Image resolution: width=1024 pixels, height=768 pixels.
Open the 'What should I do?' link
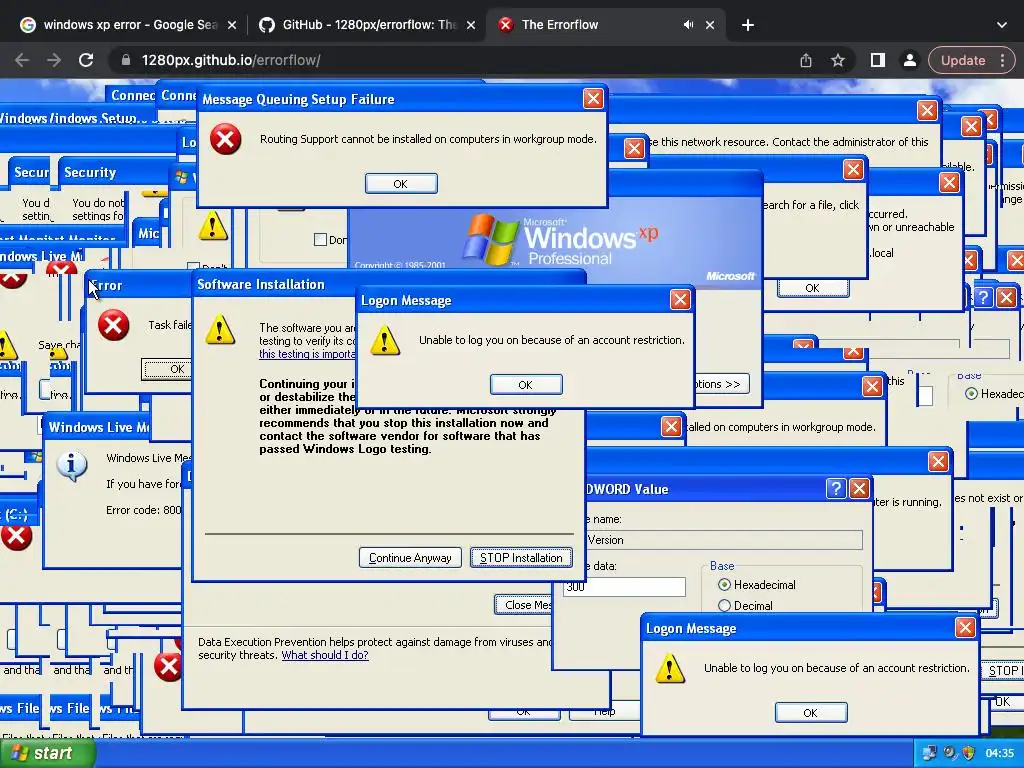(x=325, y=655)
